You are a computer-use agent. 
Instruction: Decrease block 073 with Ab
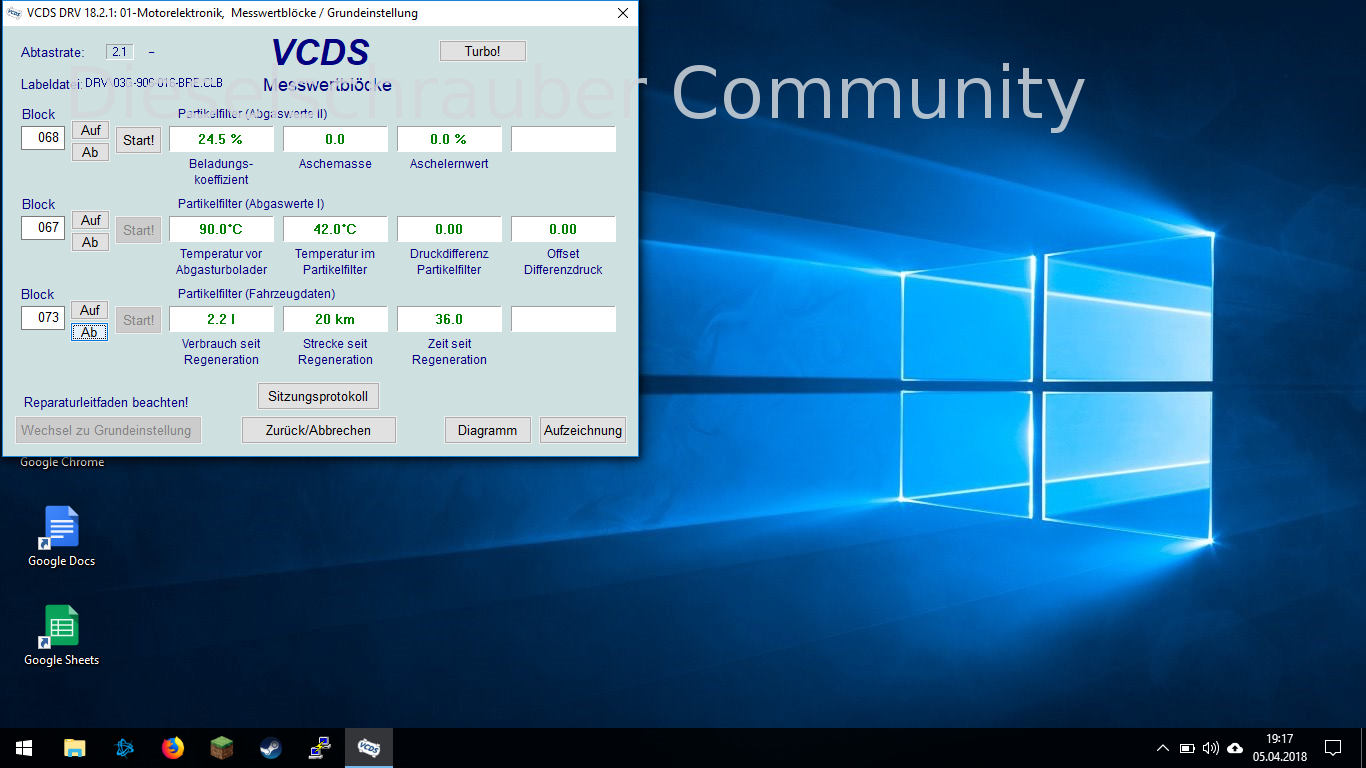point(90,332)
